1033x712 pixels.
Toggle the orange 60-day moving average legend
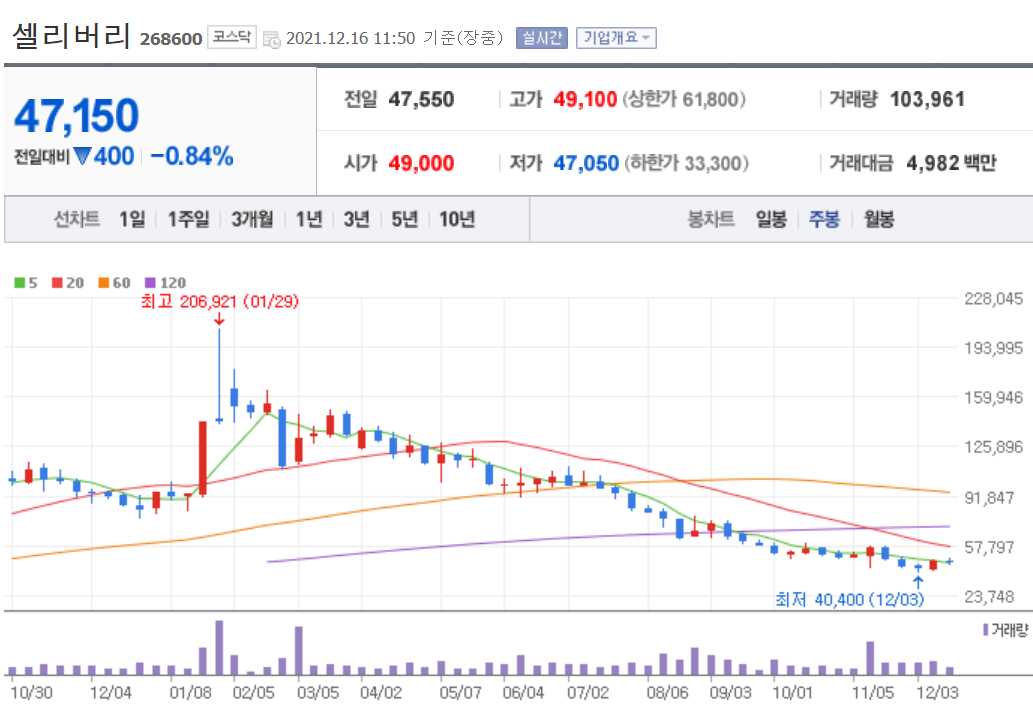(x=112, y=282)
